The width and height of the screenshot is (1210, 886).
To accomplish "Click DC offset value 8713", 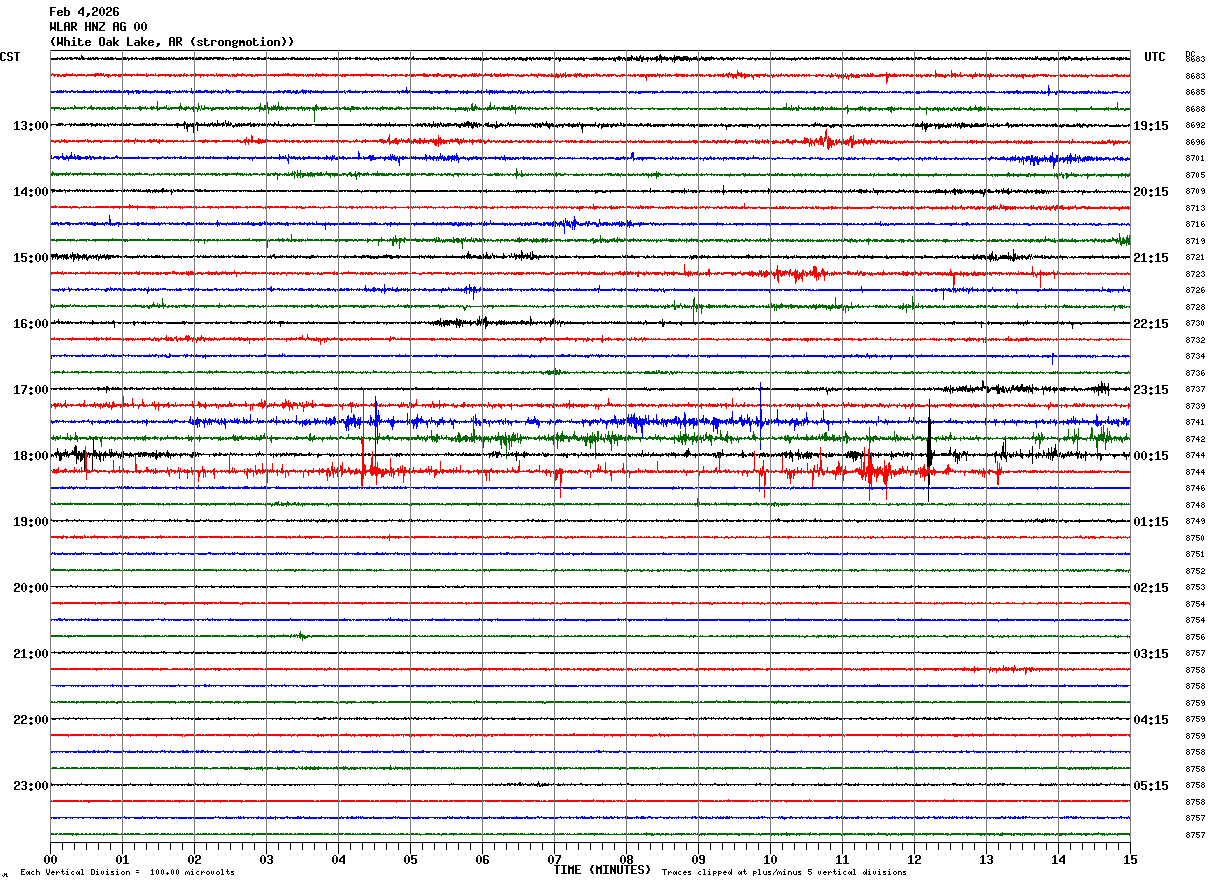I will [x=1195, y=208].
